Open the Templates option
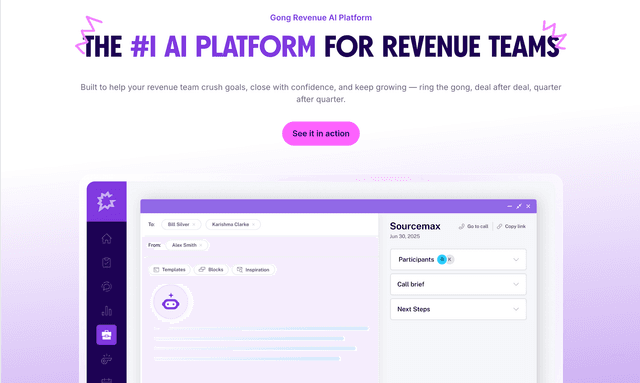 [169, 270]
